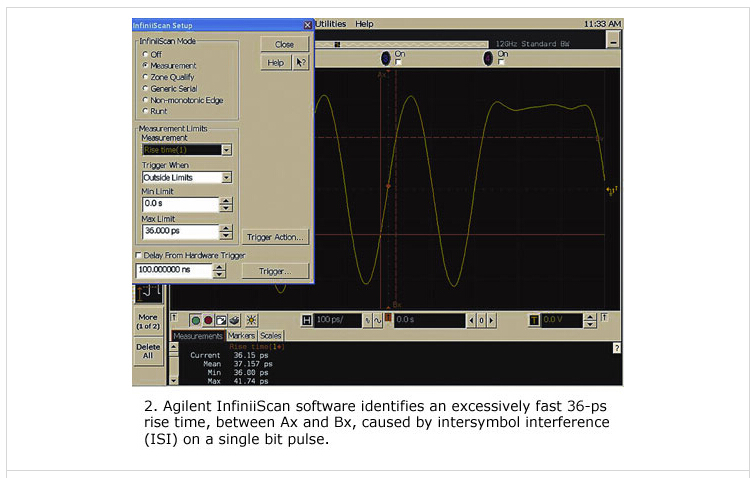
Task: Click the horizontal scale H icon
Action: 307,320
